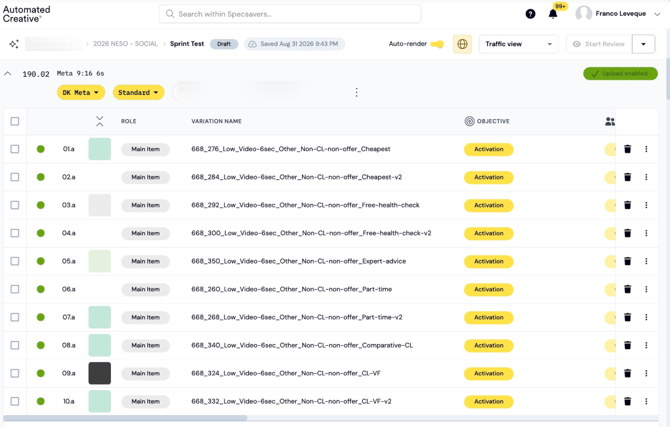
Task: Click the search within Specsavers field
Action: click(x=290, y=14)
